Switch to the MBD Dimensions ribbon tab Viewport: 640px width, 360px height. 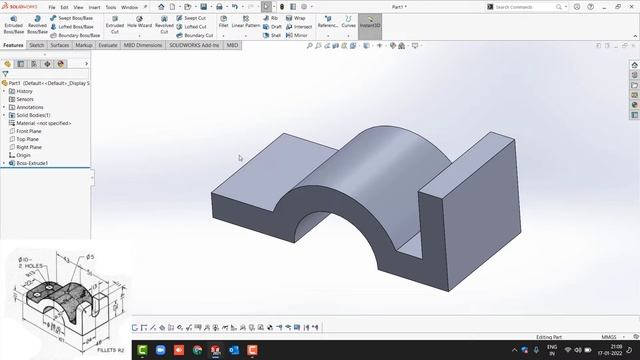tap(143, 45)
